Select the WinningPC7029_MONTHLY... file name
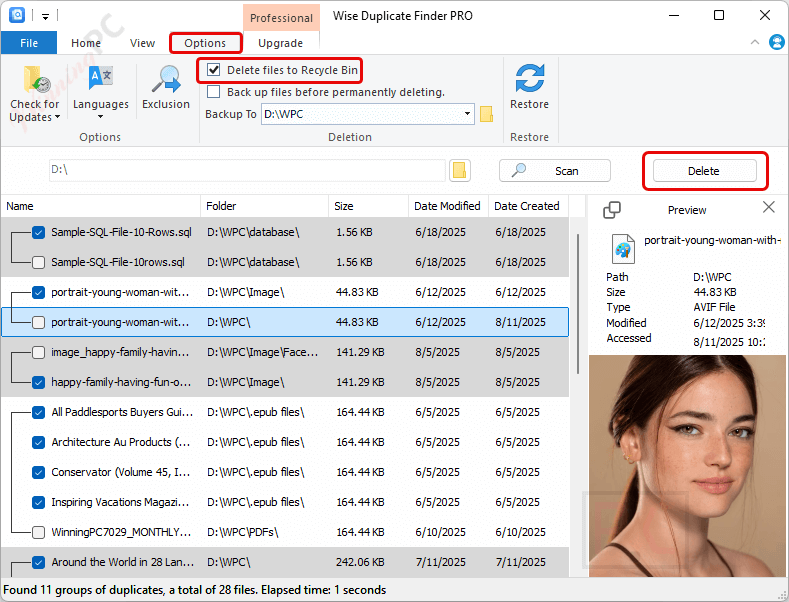The height and width of the screenshot is (602, 789). pos(121,532)
